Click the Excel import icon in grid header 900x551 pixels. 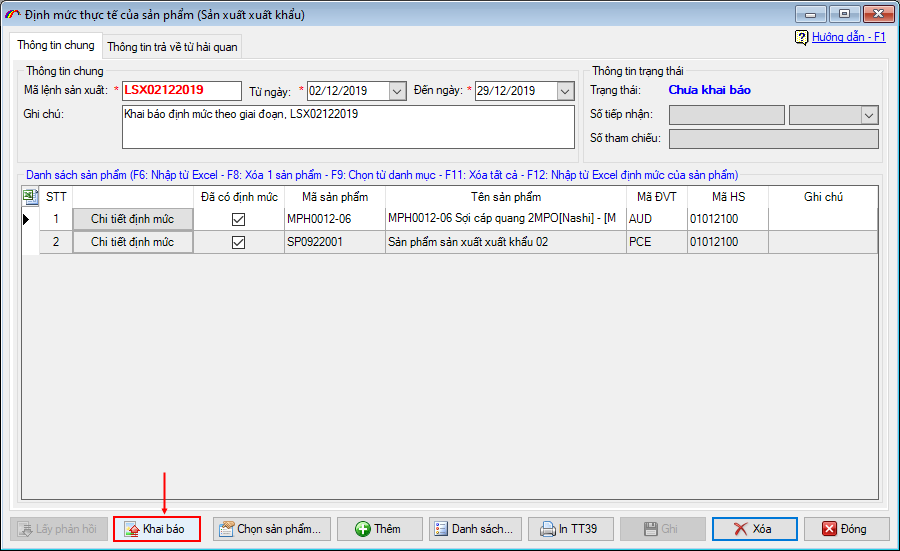pos(30,197)
